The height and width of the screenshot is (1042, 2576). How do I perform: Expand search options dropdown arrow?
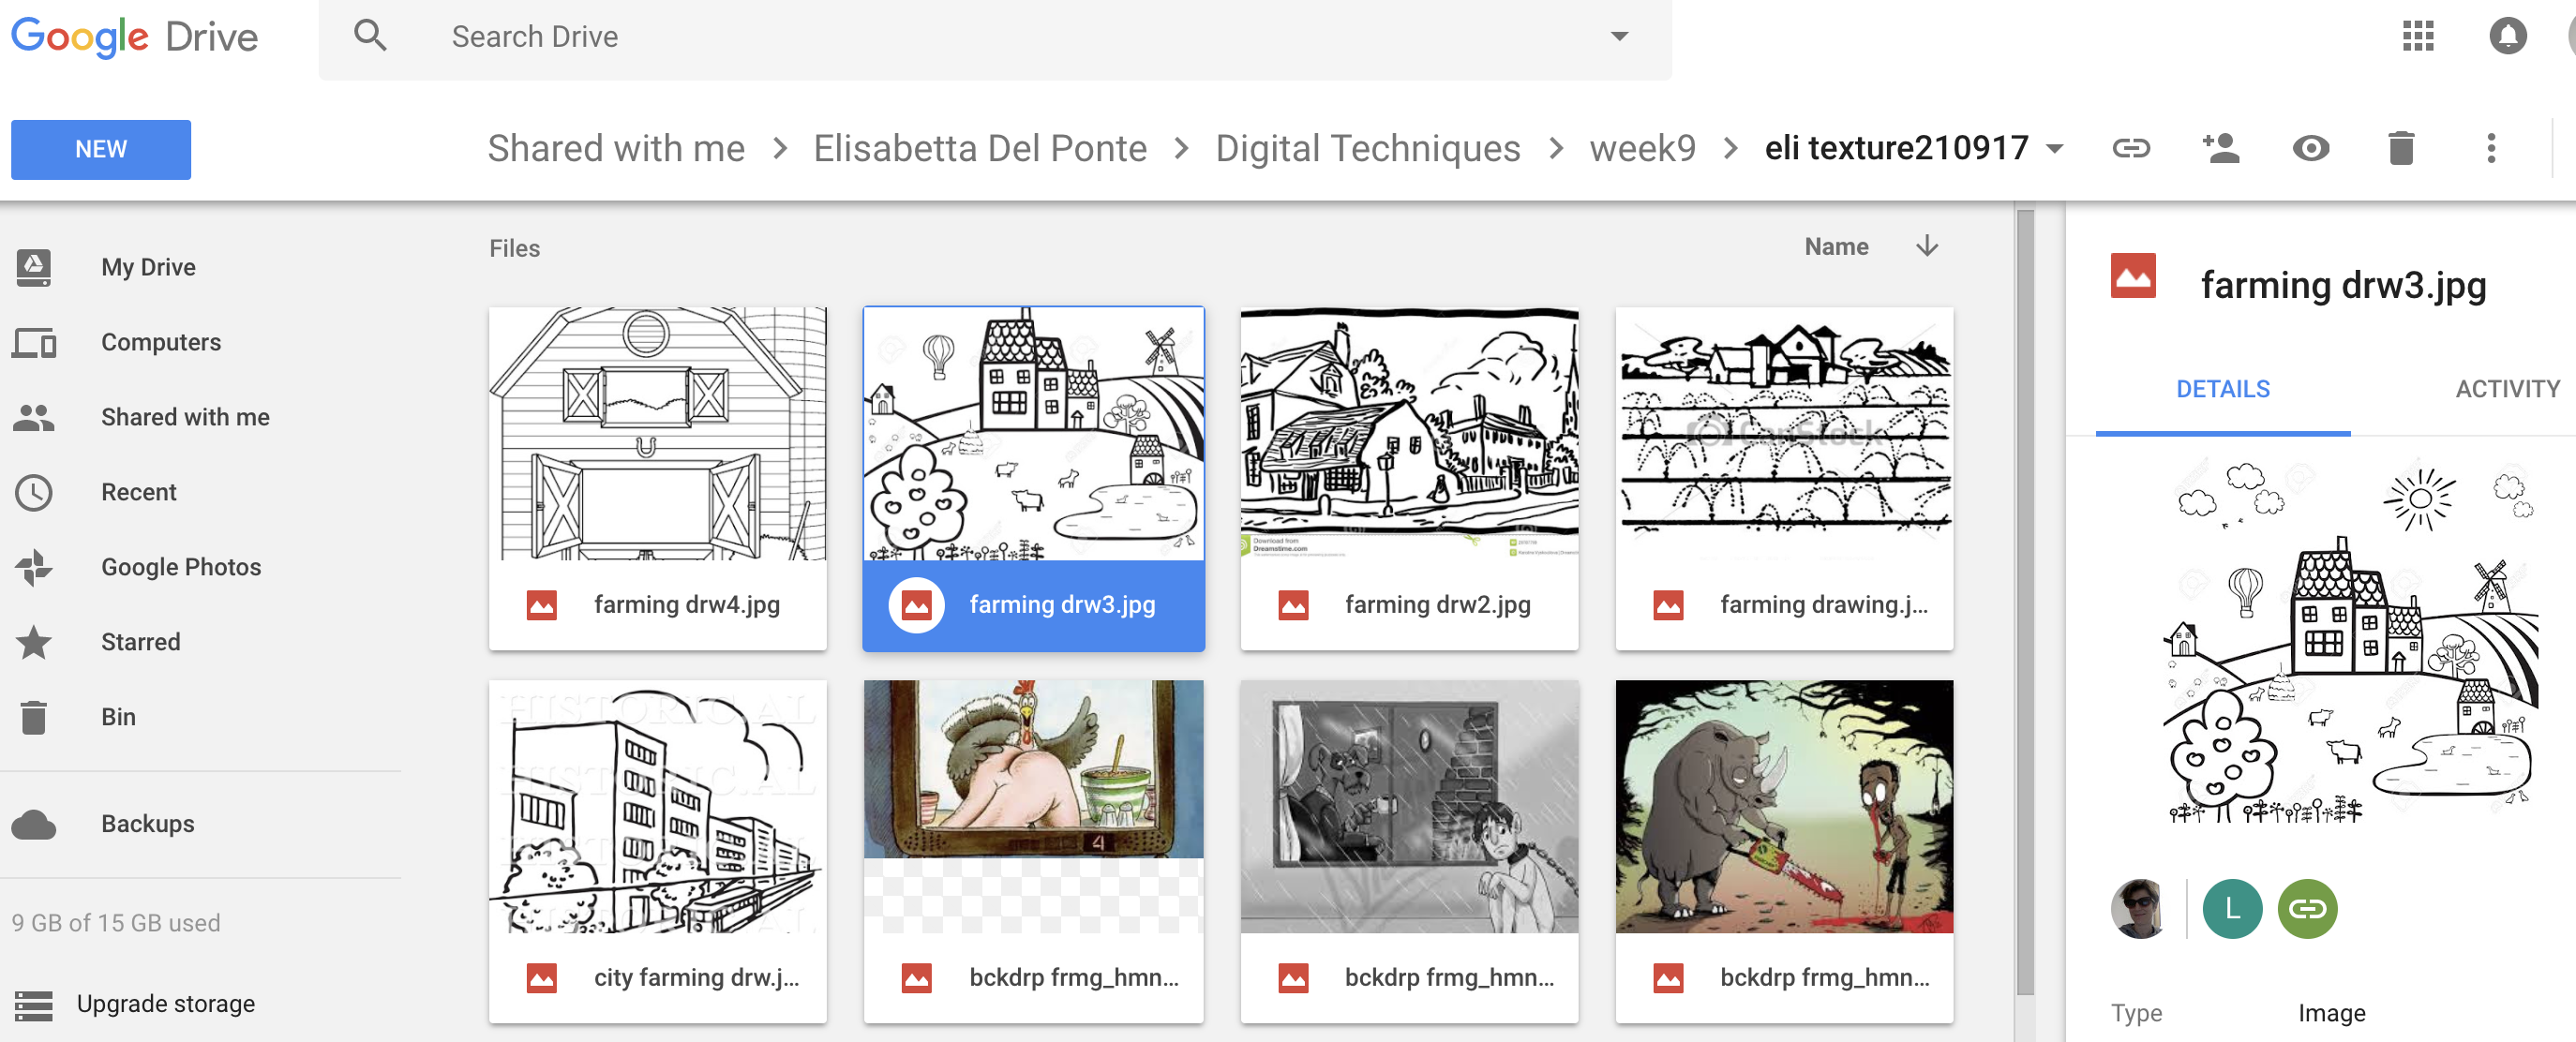(x=1619, y=36)
